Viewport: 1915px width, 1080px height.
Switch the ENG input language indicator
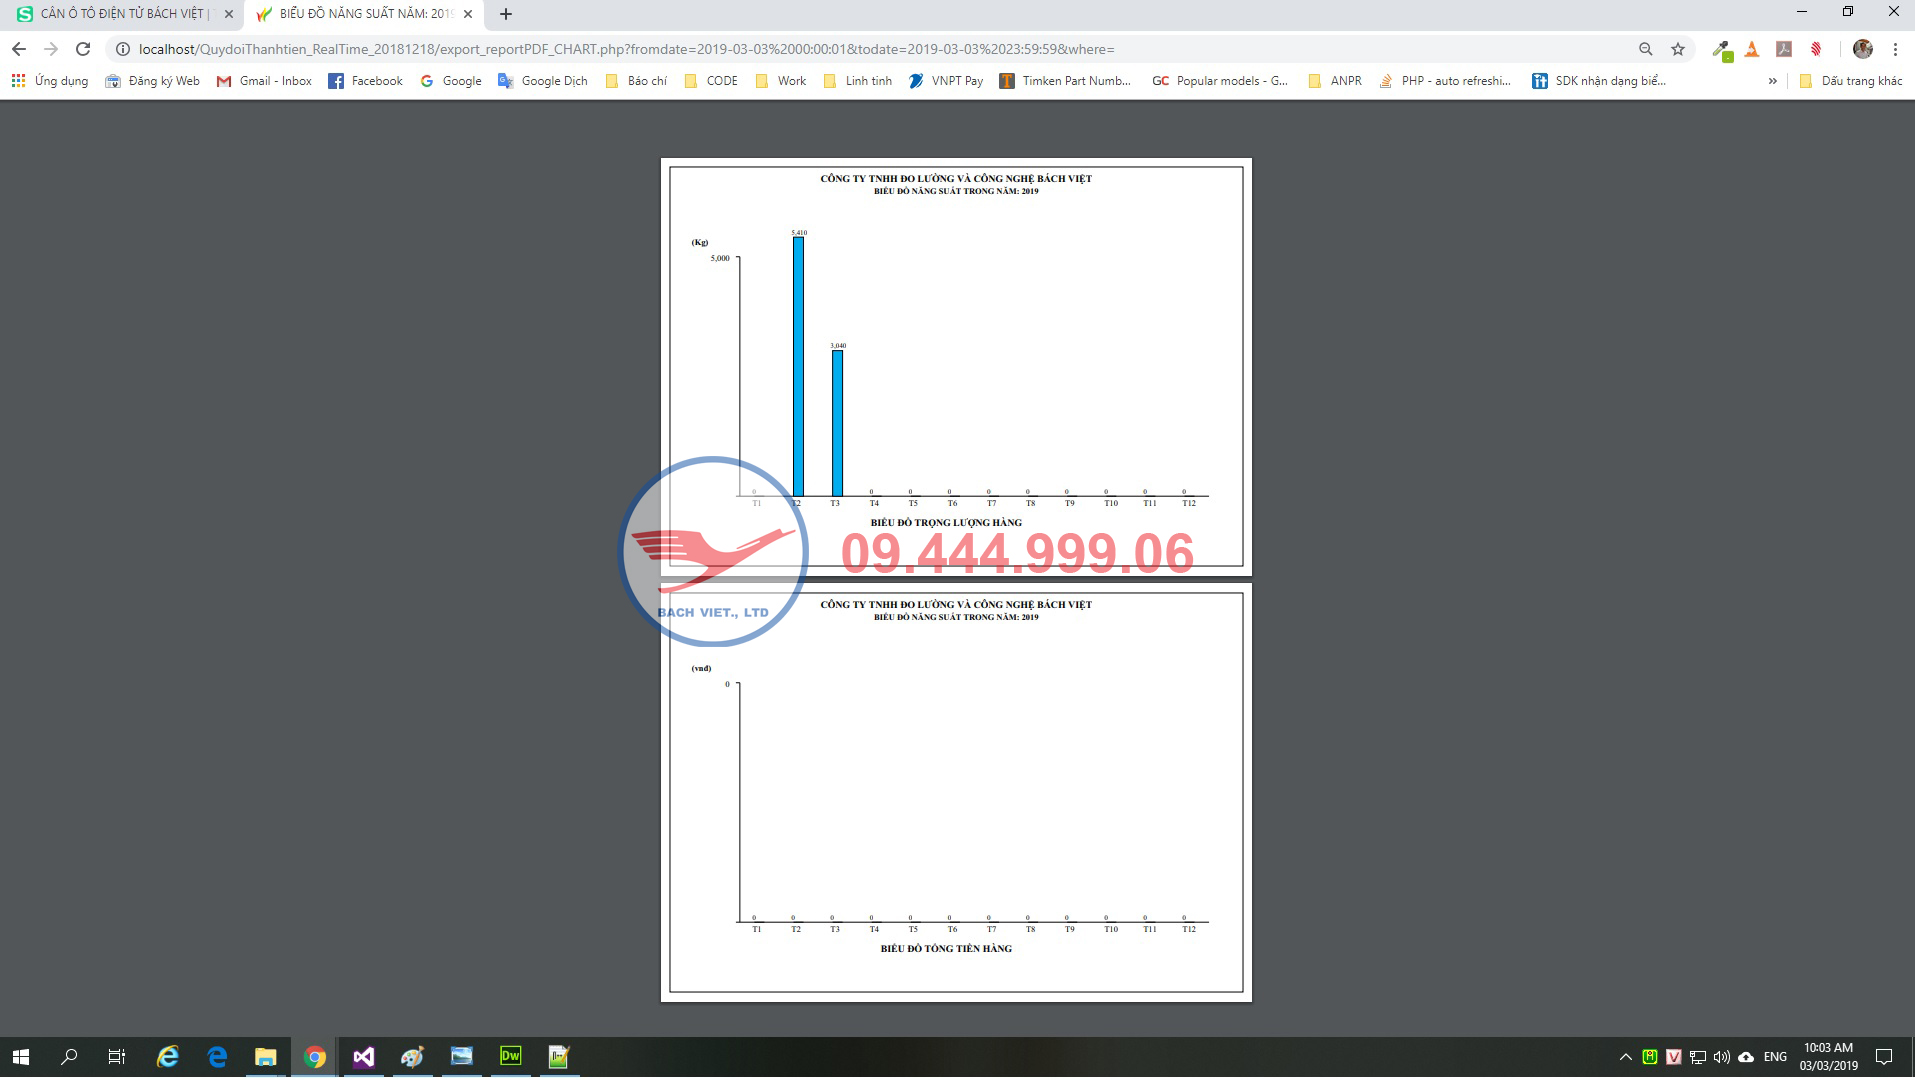[1775, 1057]
